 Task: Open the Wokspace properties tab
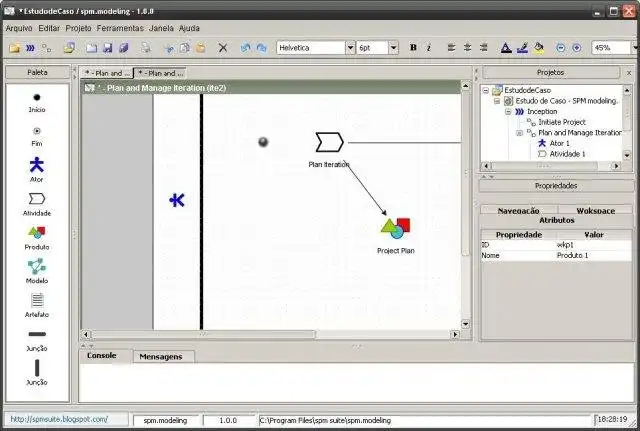pyautogui.click(x=595, y=211)
